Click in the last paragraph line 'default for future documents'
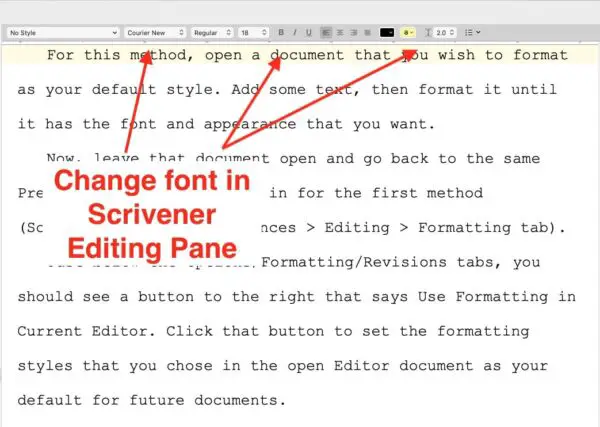The image size is (600, 427). pos(152,400)
